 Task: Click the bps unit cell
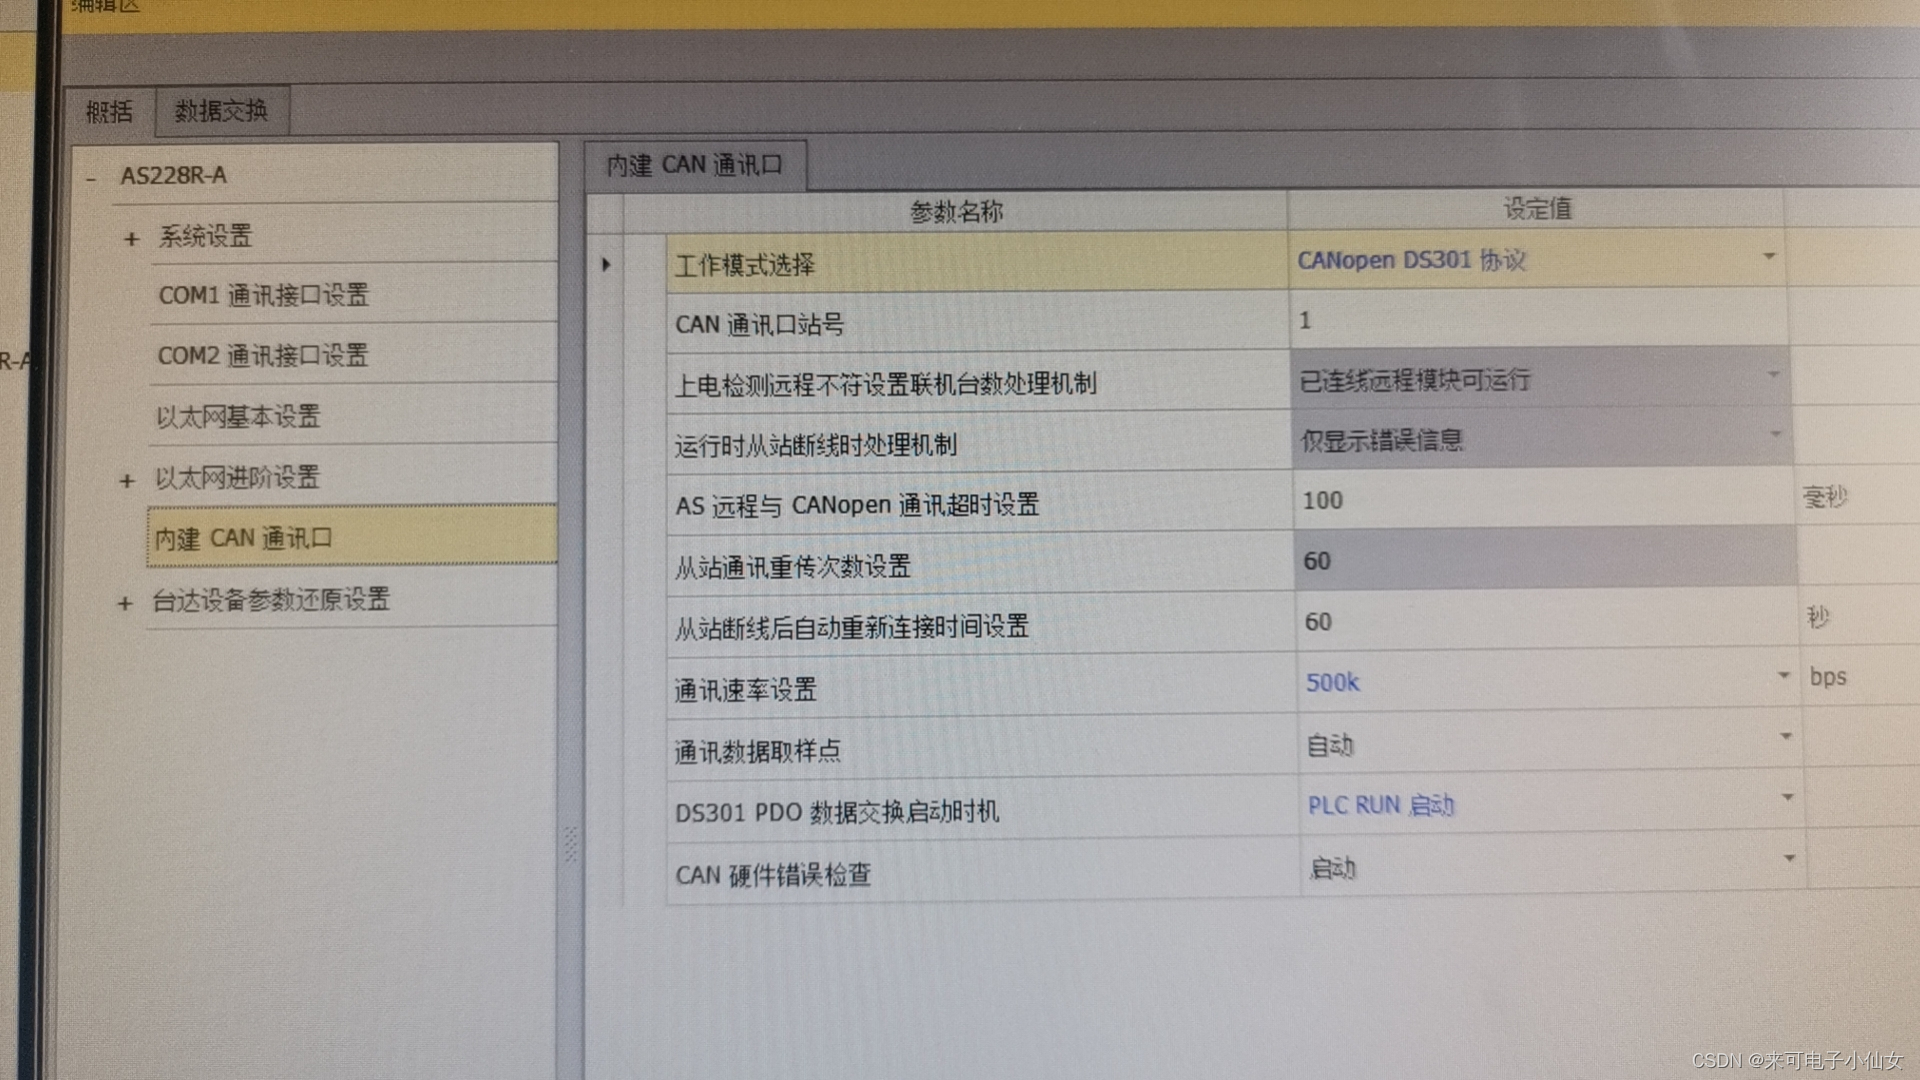(1828, 677)
